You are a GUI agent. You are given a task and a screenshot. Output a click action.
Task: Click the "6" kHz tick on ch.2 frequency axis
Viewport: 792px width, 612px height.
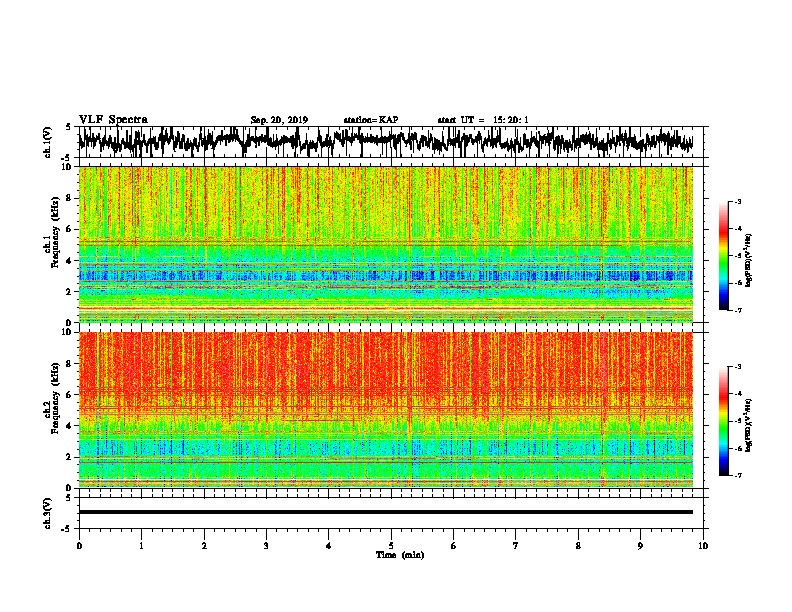click(x=70, y=395)
